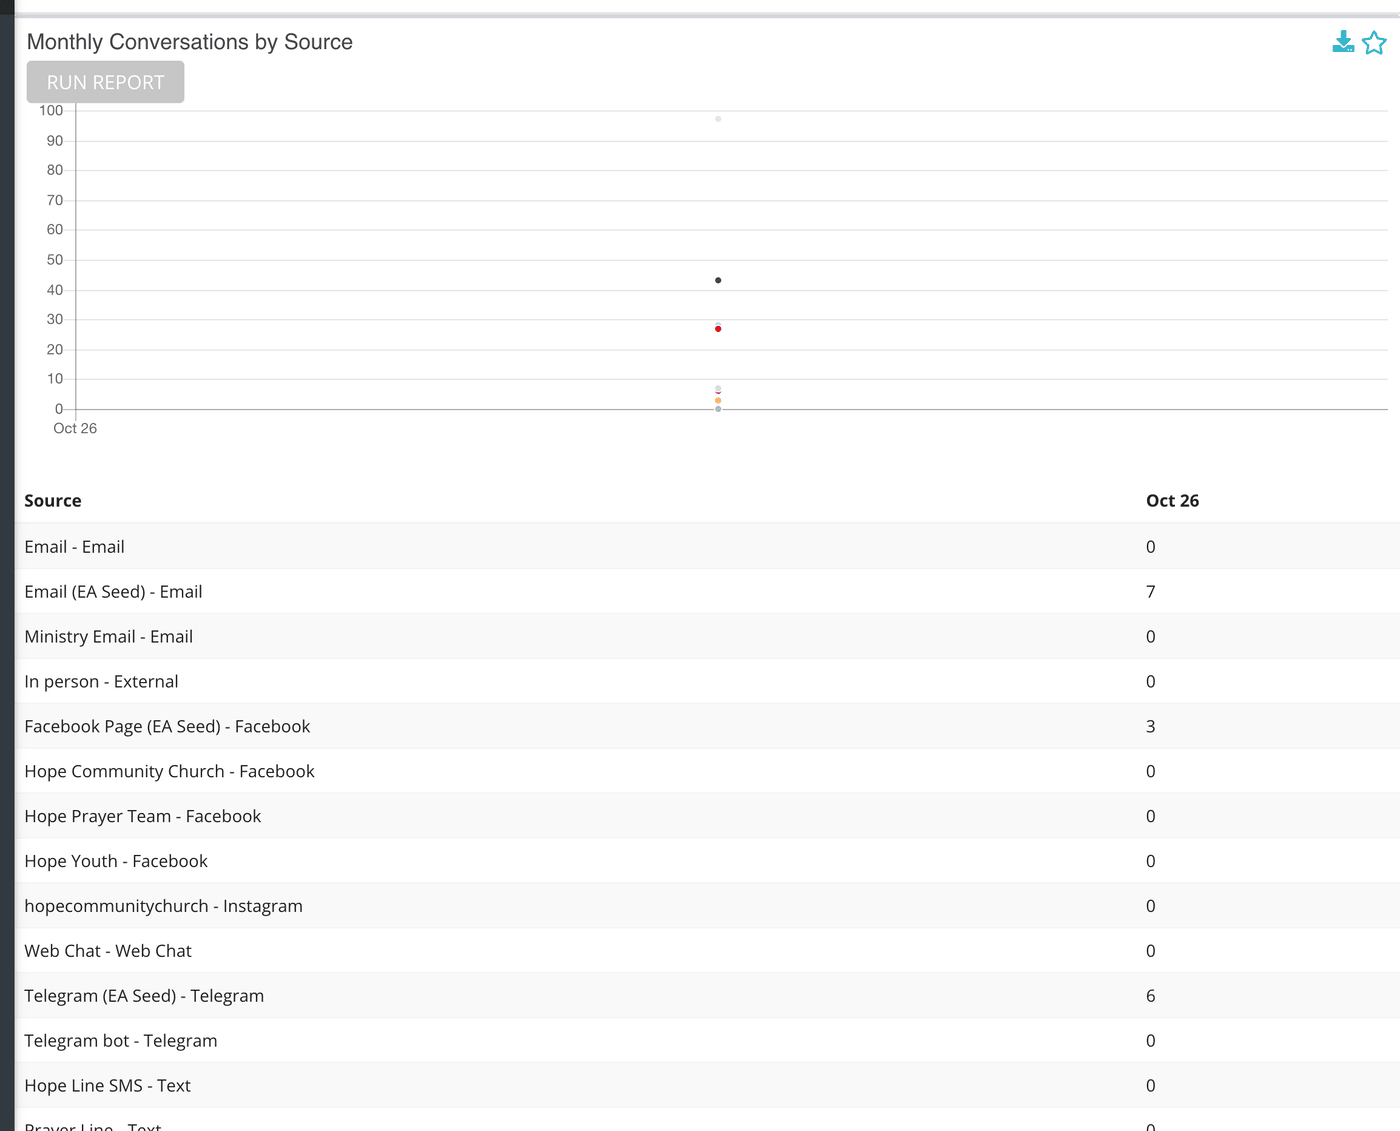The height and width of the screenshot is (1131, 1400).
Task: Click the Monthly Conversations by Source title
Action: coord(190,42)
